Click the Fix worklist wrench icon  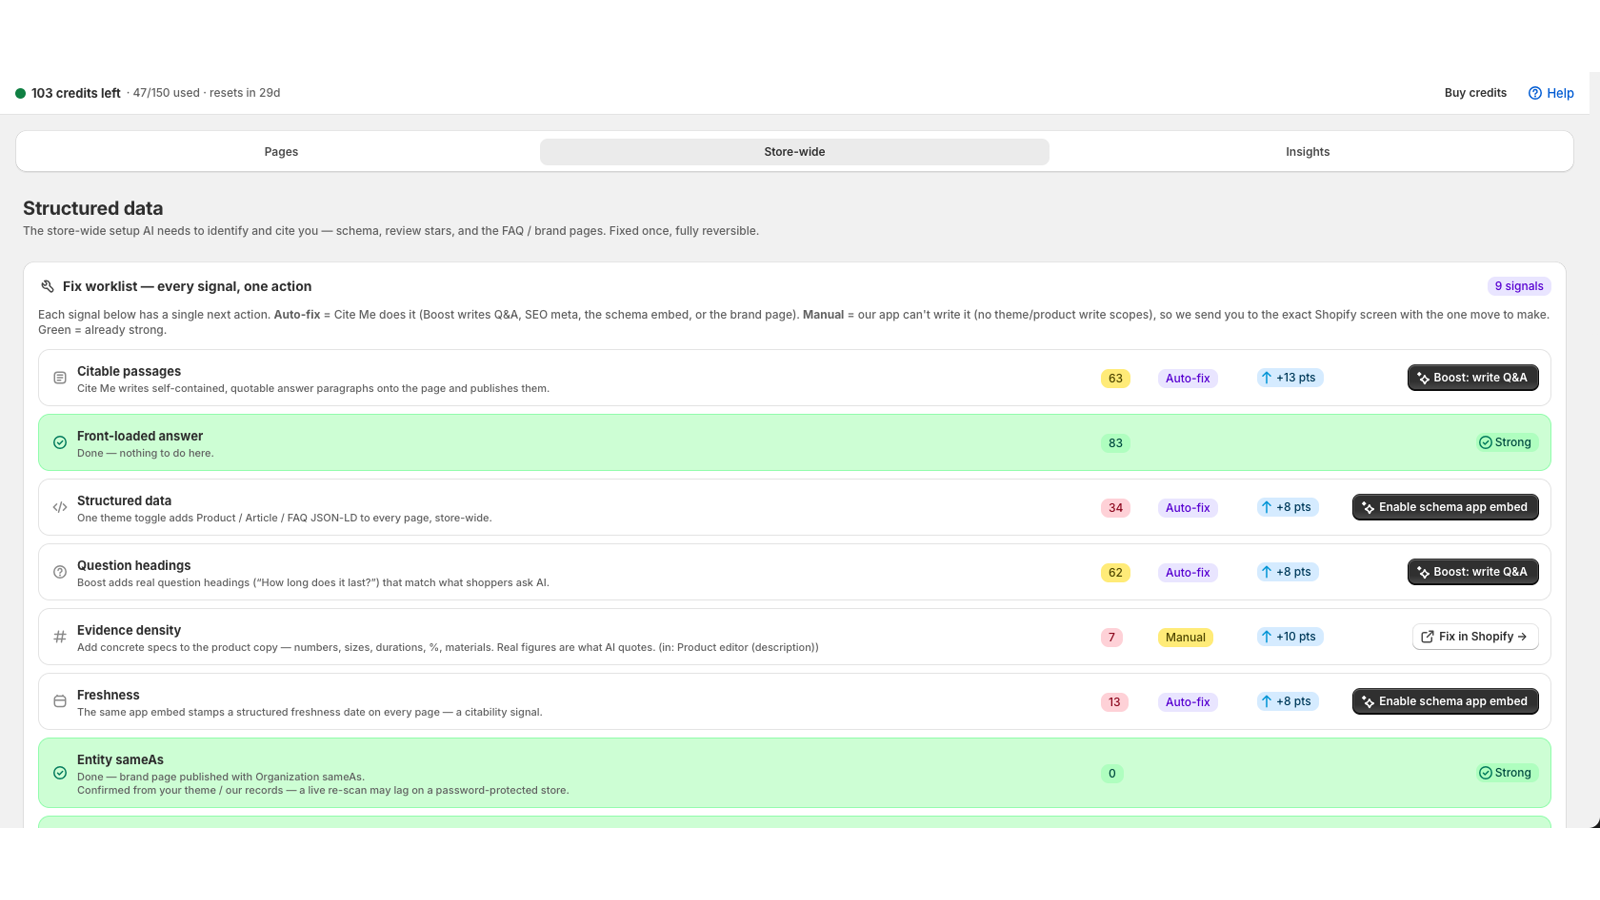pyautogui.click(x=47, y=286)
